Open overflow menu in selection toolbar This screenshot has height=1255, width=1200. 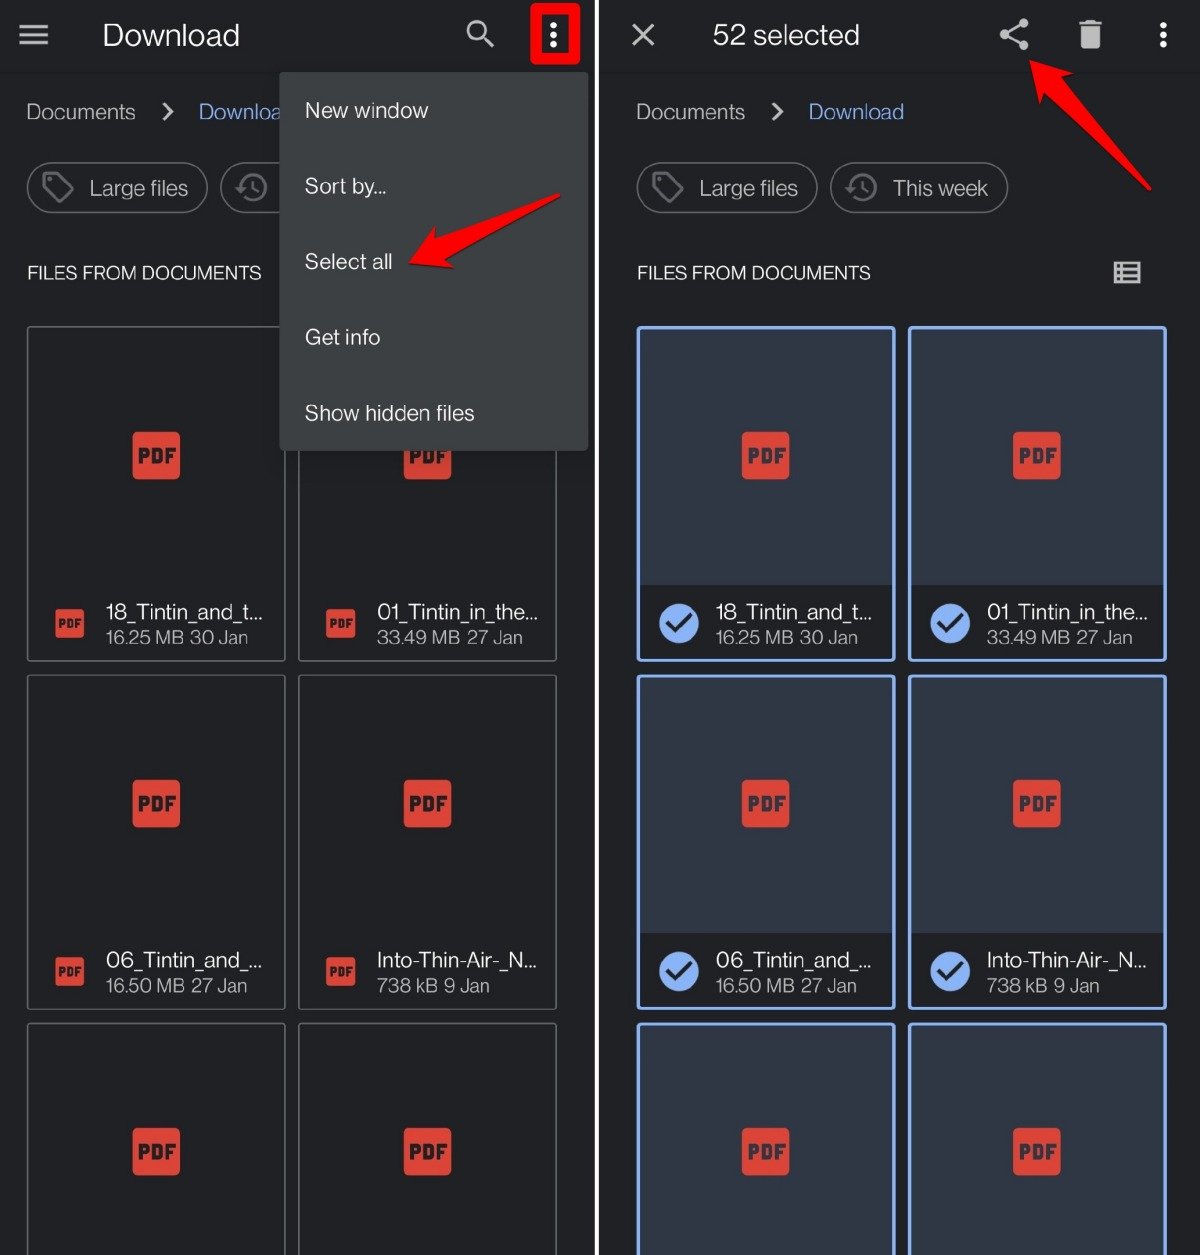[1162, 35]
